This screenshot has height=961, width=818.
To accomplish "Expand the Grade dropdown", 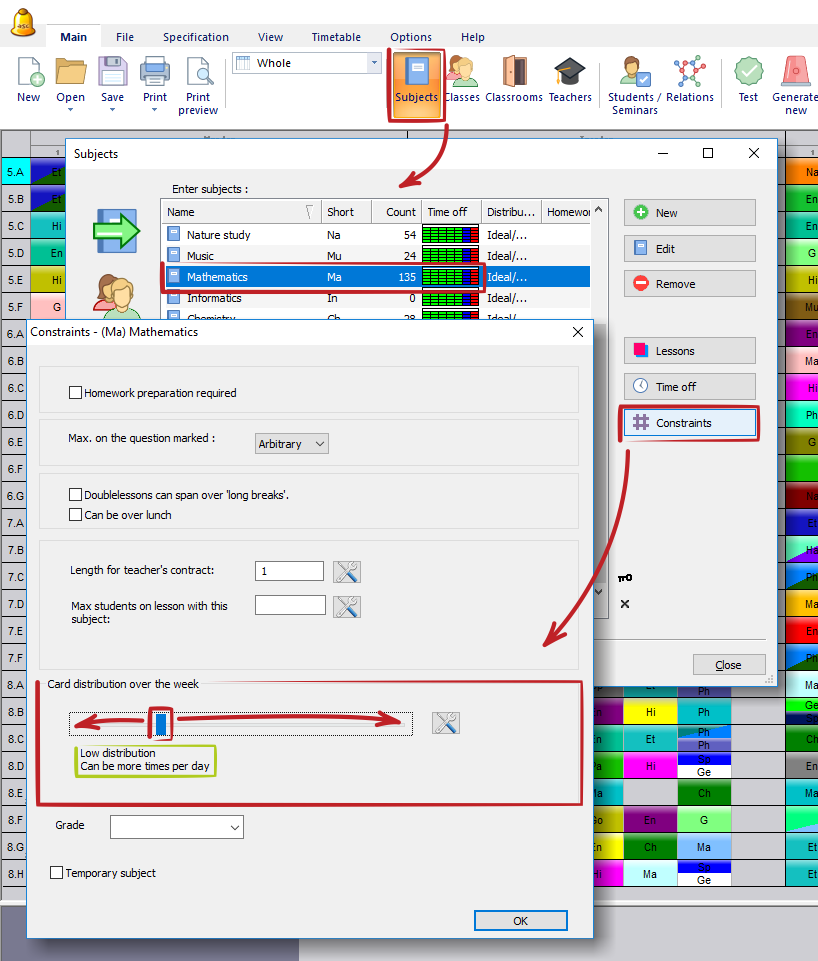I will point(177,827).
